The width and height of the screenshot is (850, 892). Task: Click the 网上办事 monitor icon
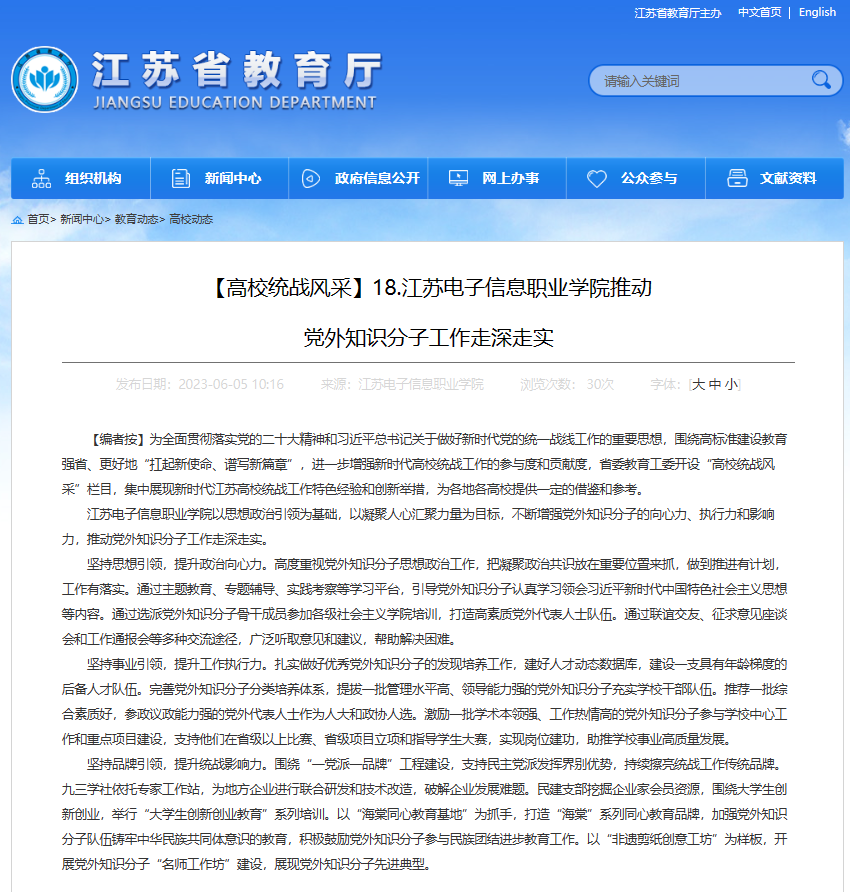458,179
